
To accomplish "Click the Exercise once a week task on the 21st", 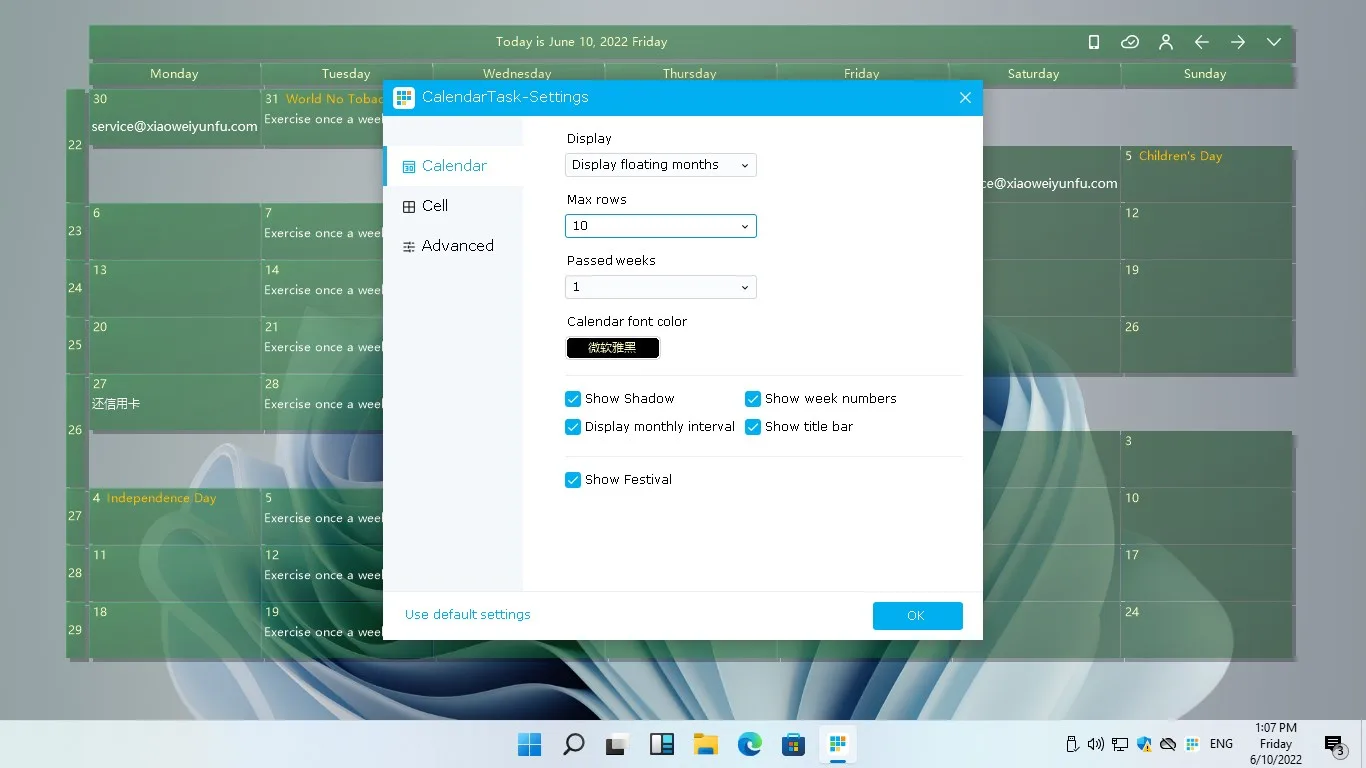I will (x=323, y=347).
